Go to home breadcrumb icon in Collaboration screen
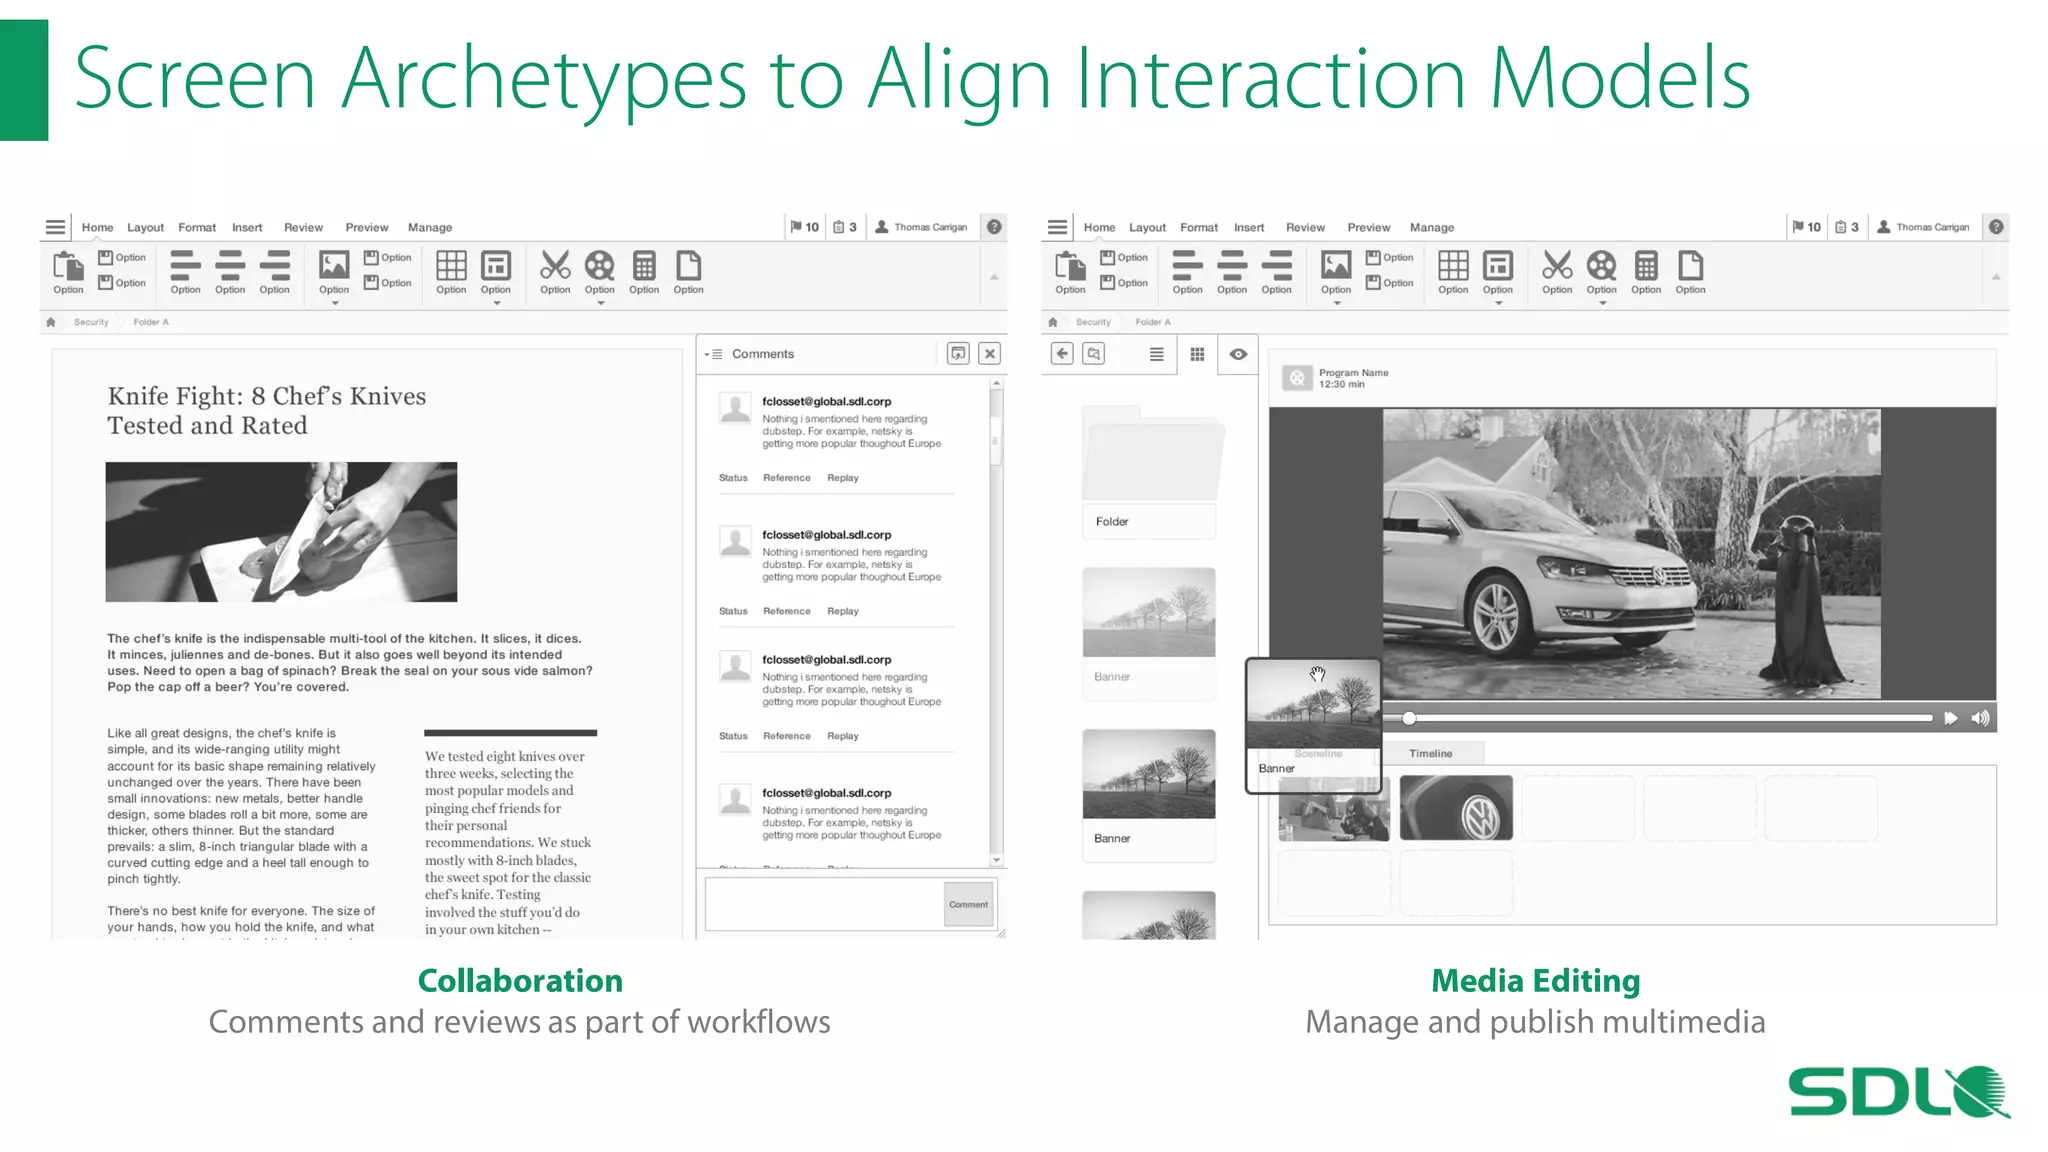Viewport: 2048px width, 1152px height. (x=51, y=322)
